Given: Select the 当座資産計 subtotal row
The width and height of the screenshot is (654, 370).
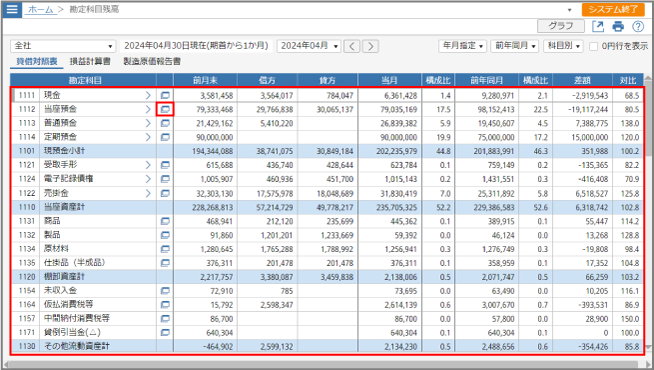Looking at the screenshot, I should (x=327, y=207).
